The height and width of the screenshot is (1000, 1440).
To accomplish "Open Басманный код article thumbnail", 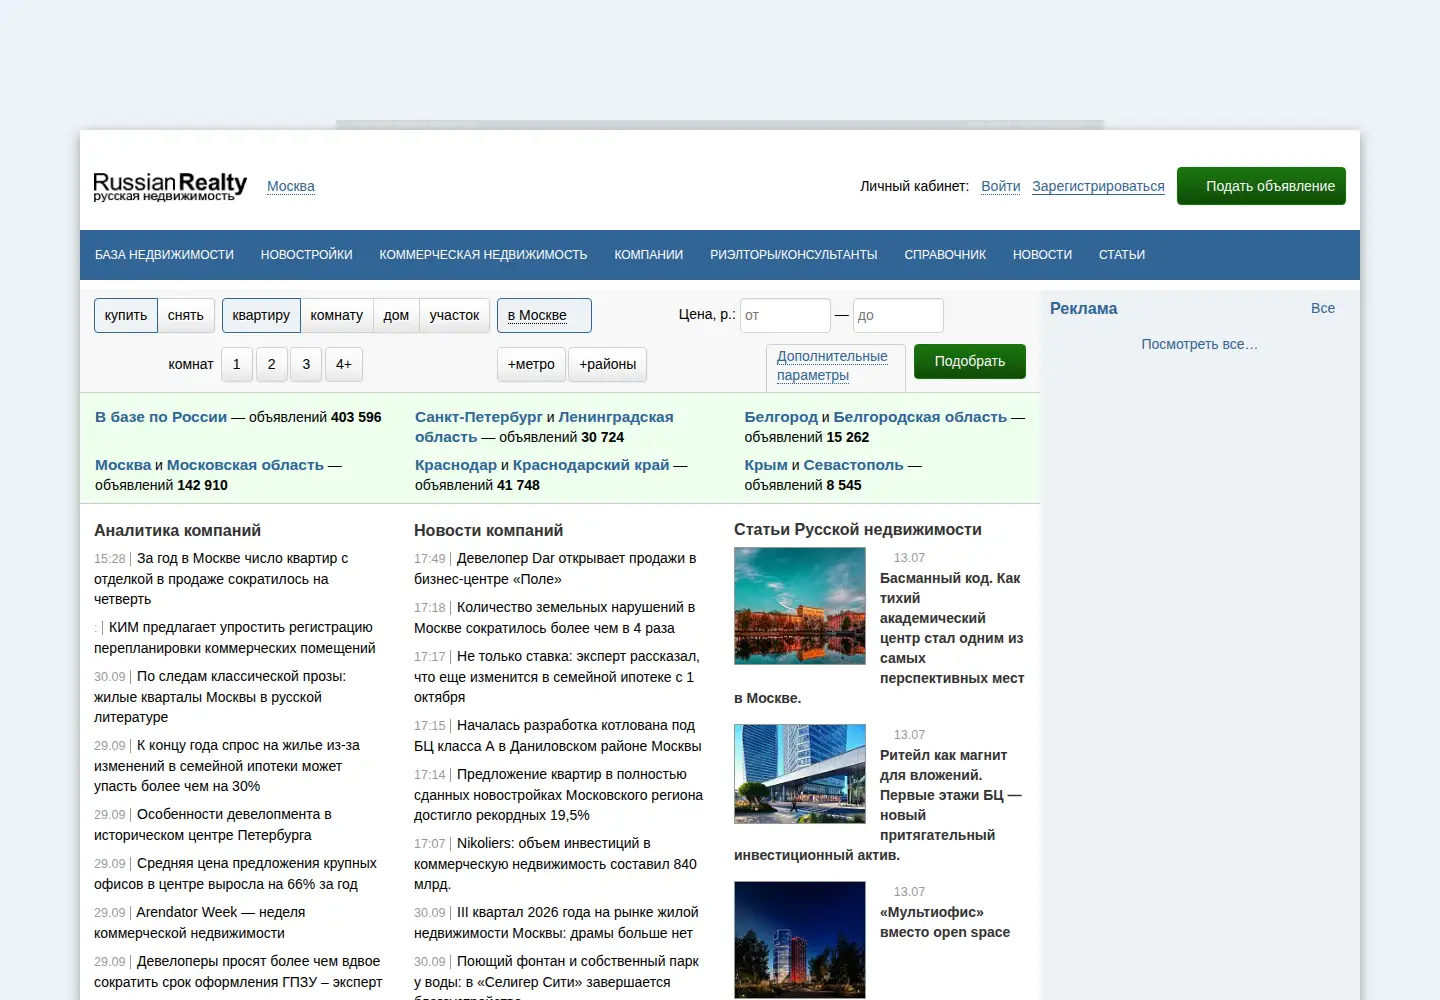I will pos(800,606).
